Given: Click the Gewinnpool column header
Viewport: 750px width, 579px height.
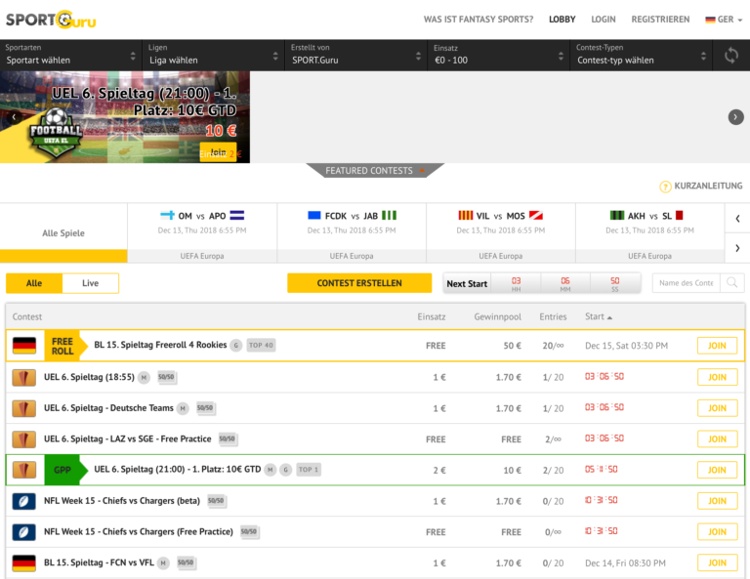Looking at the screenshot, I should click(497, 316).
